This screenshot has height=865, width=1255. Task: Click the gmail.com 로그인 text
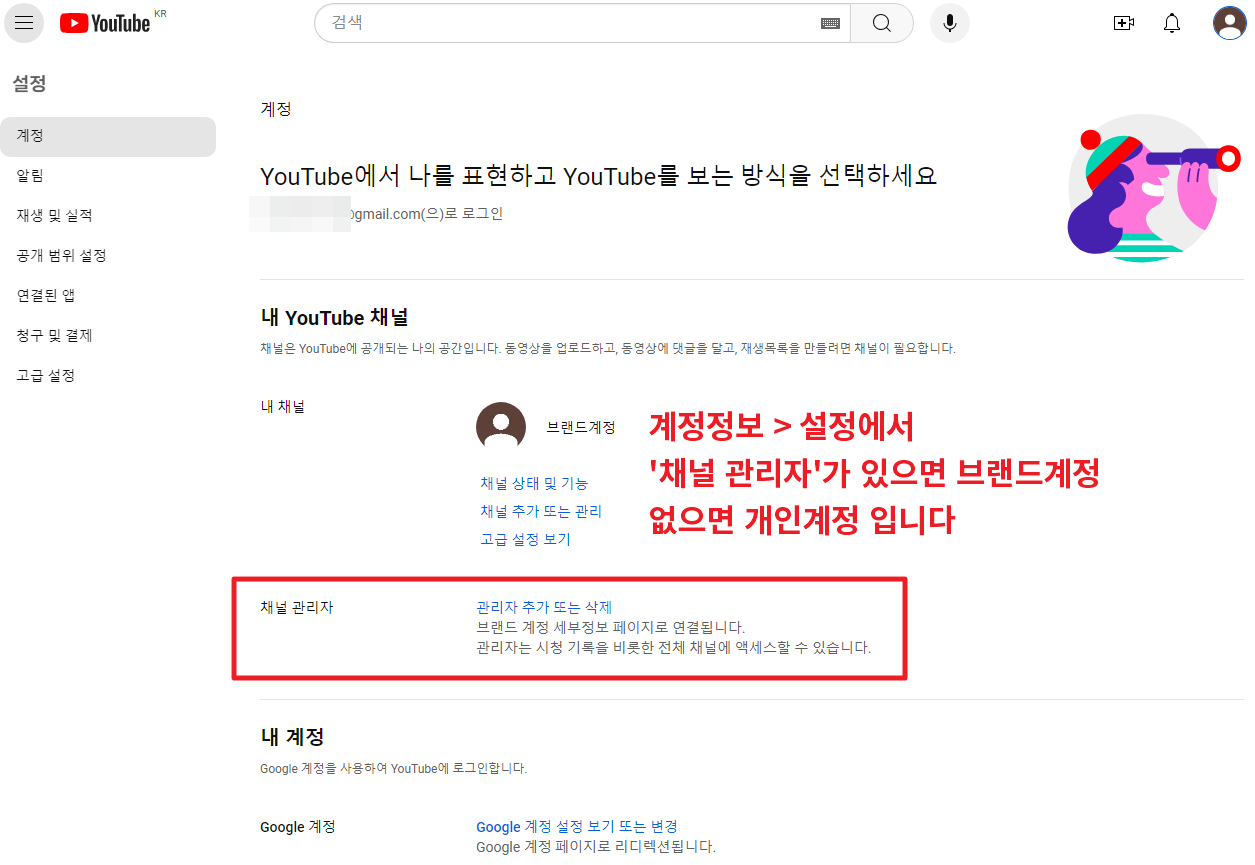pos(425,214)
